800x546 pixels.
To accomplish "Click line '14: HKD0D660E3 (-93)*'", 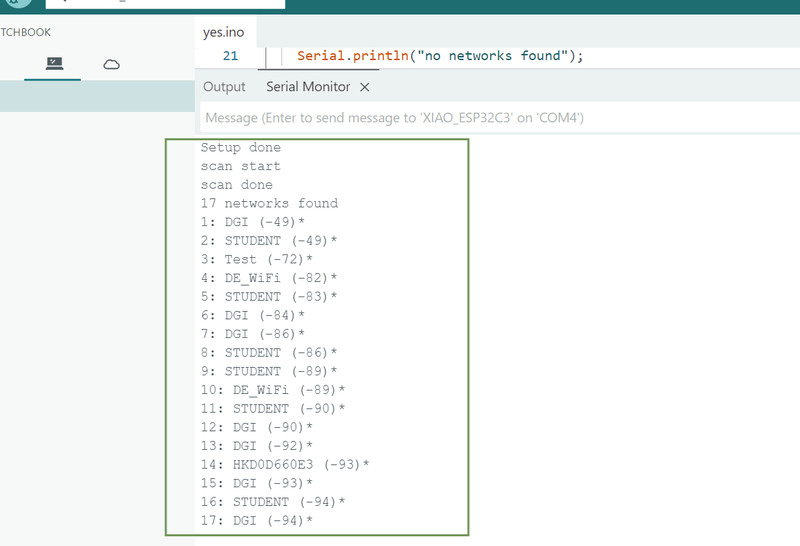I will tap(285, 464).
